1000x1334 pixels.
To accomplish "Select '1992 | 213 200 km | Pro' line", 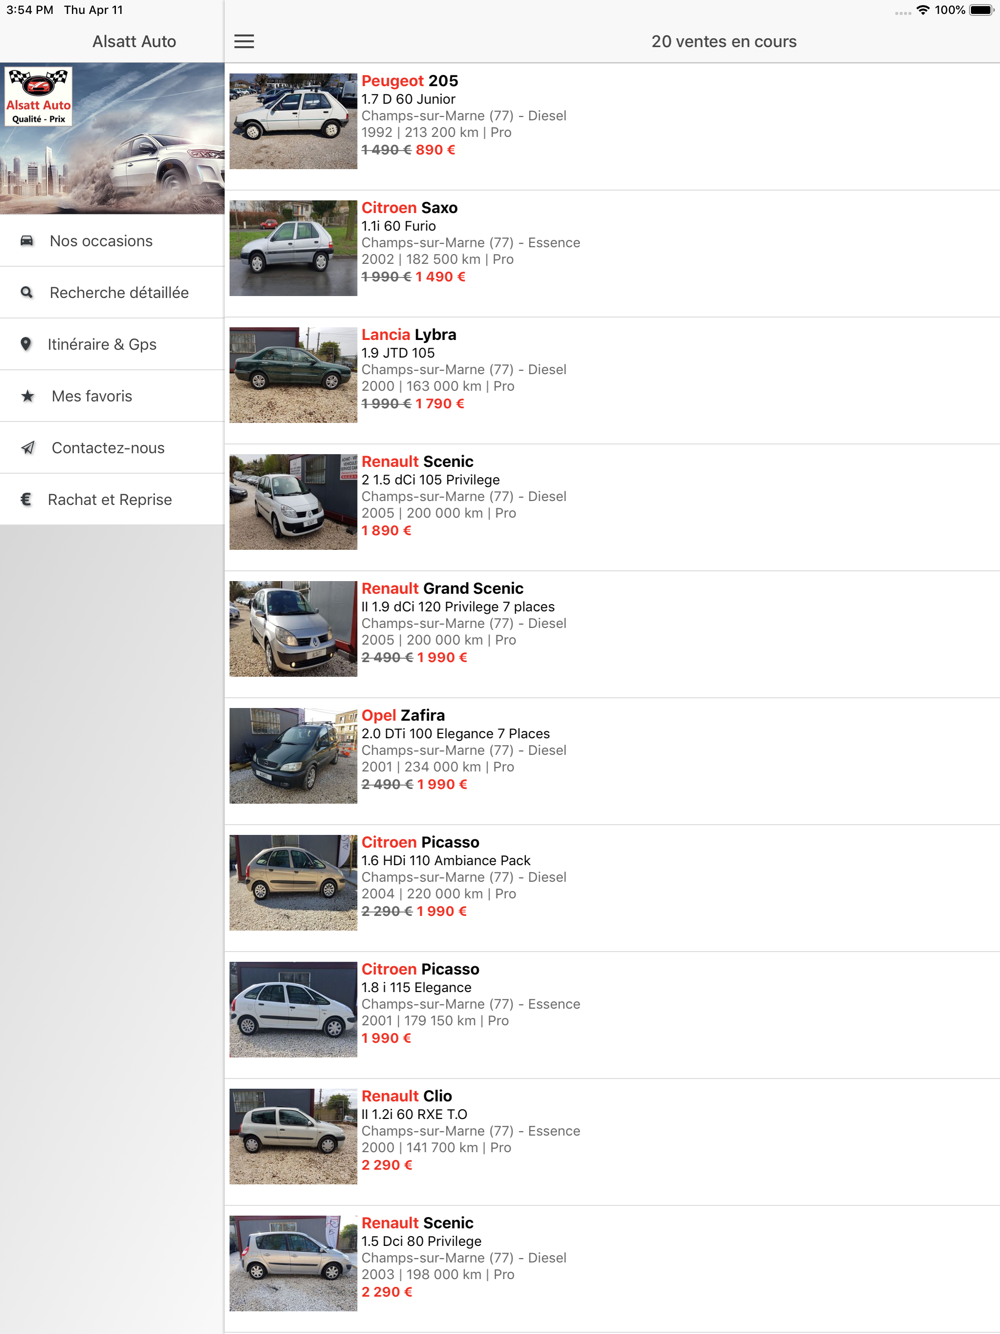I will pos(436,132).
